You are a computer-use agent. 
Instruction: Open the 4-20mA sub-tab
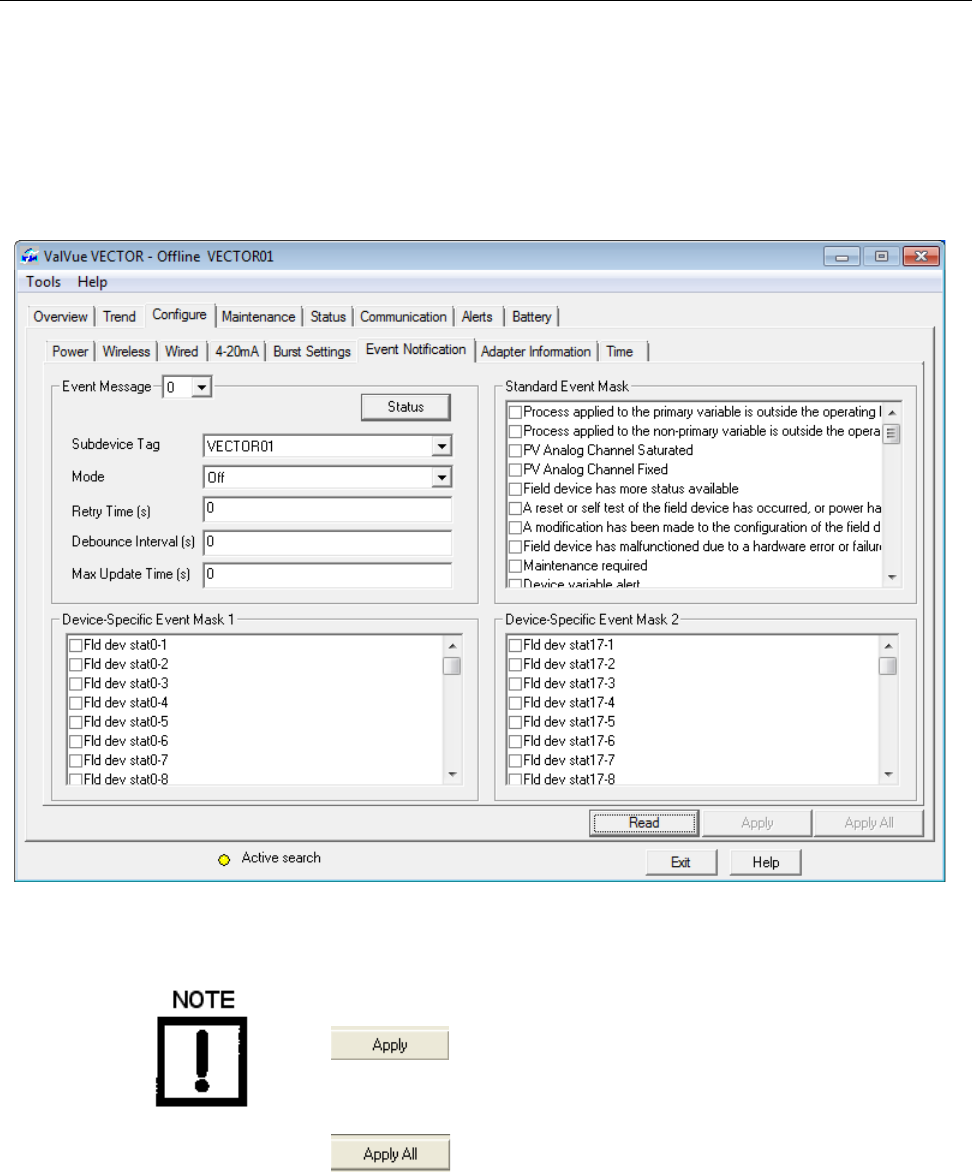pos(237,351)
